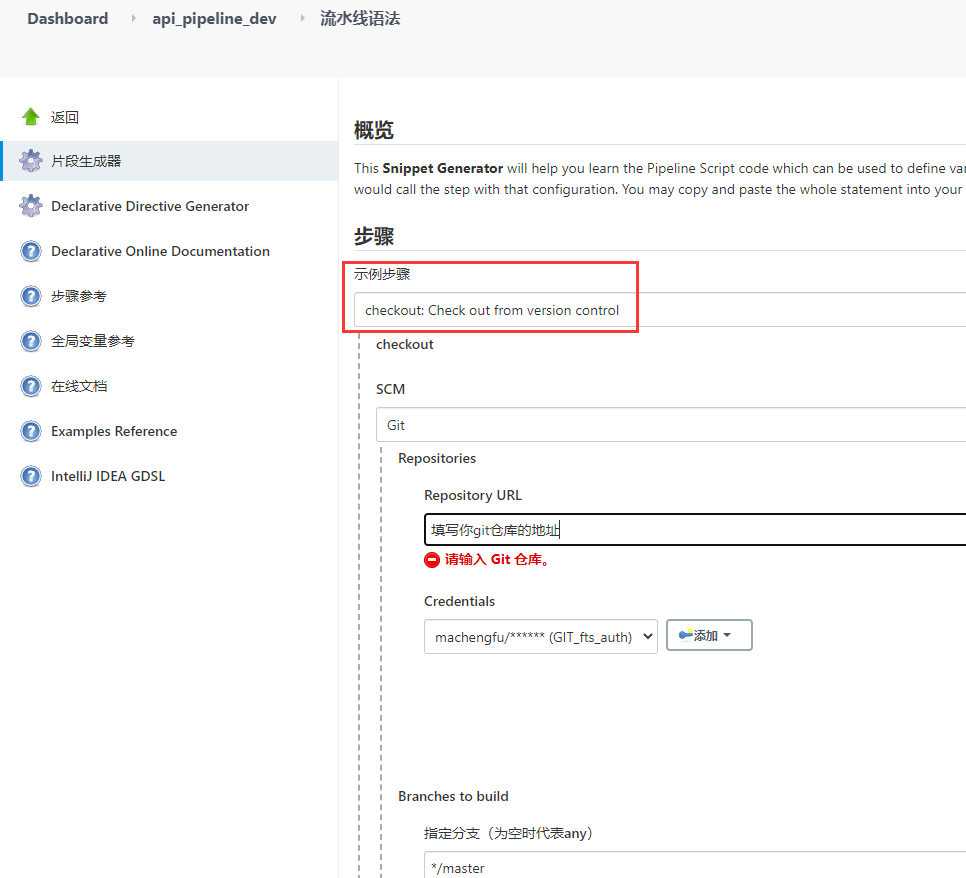
Task: Click the gear icon beside 片段生成器
Action: [x=31, y=161]
